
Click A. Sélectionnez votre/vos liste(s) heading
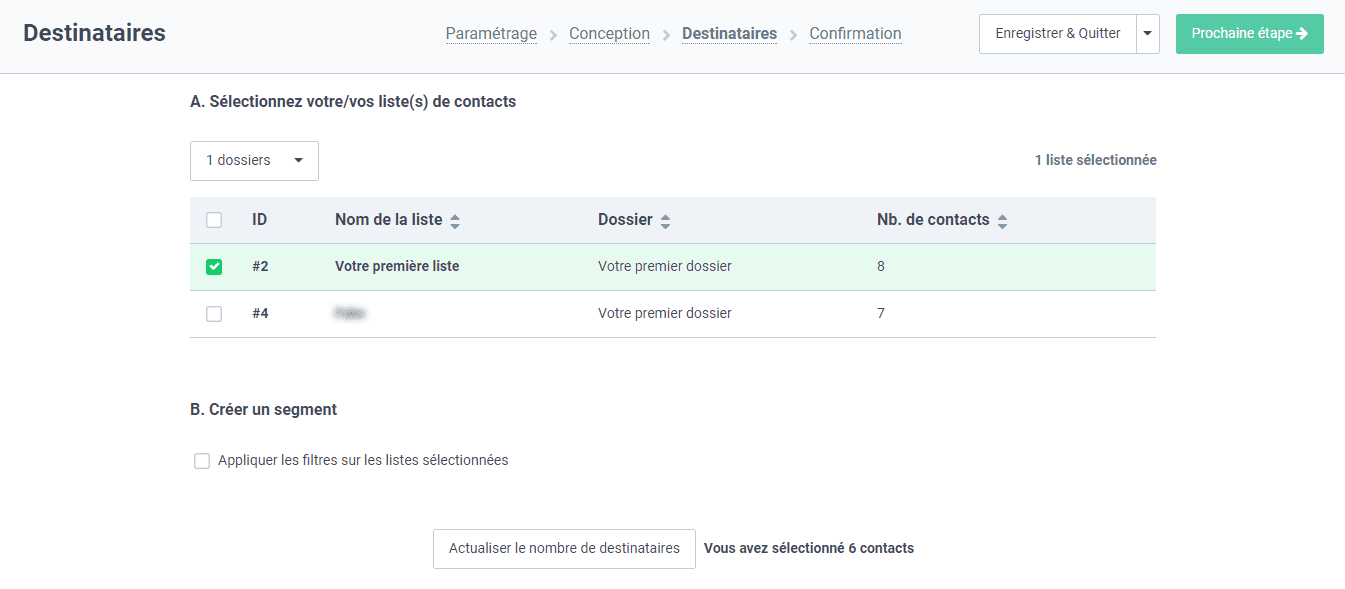tap(353, 102)
